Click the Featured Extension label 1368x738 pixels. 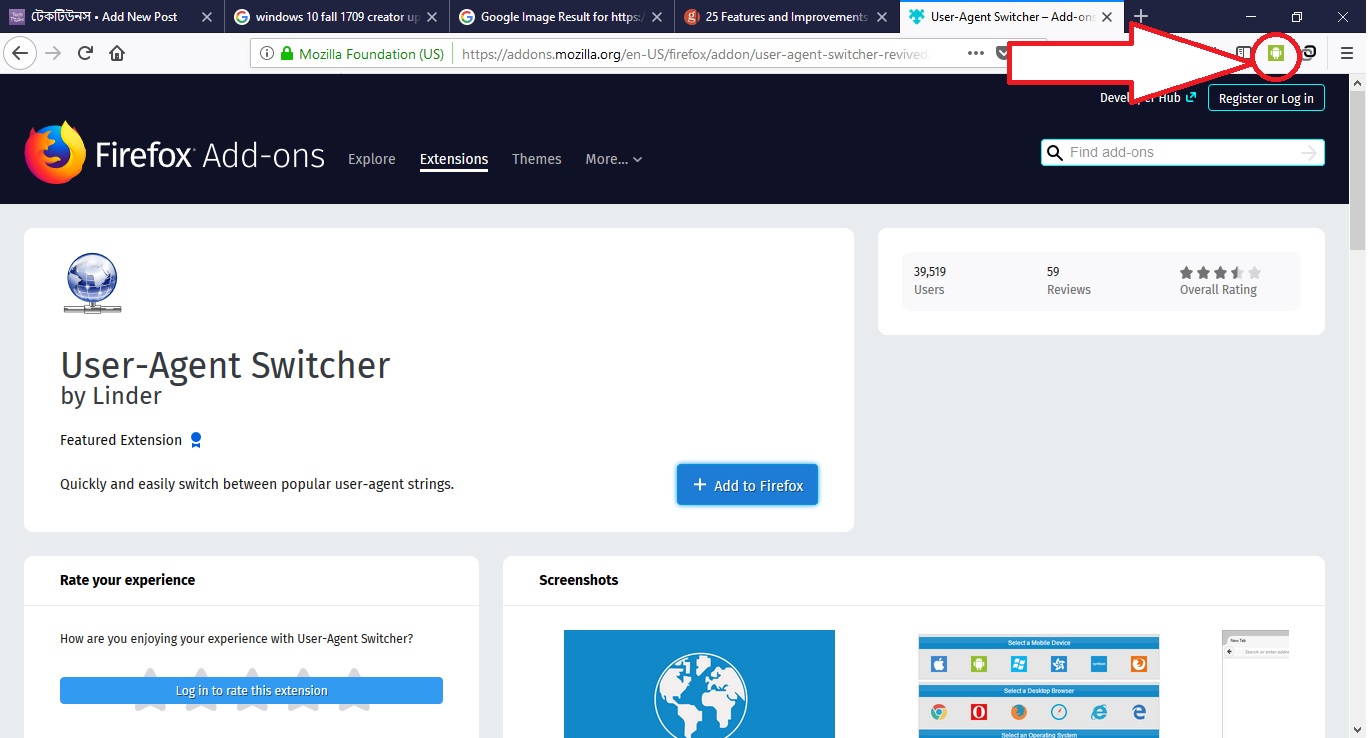click(121, 440)
